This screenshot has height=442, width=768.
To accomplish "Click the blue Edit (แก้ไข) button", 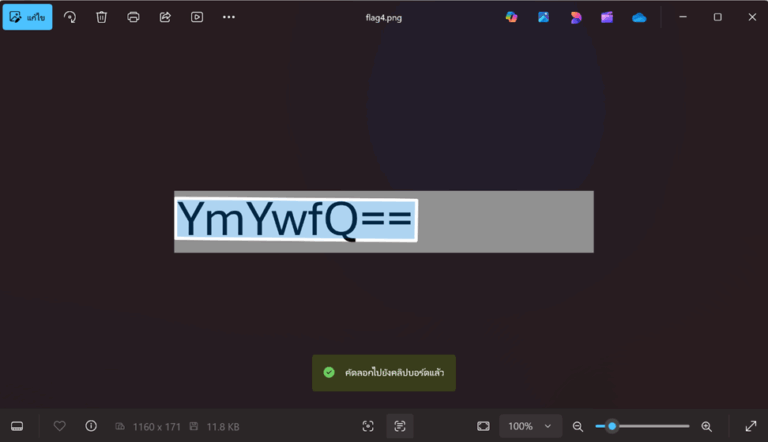I will tap(27, 17).
